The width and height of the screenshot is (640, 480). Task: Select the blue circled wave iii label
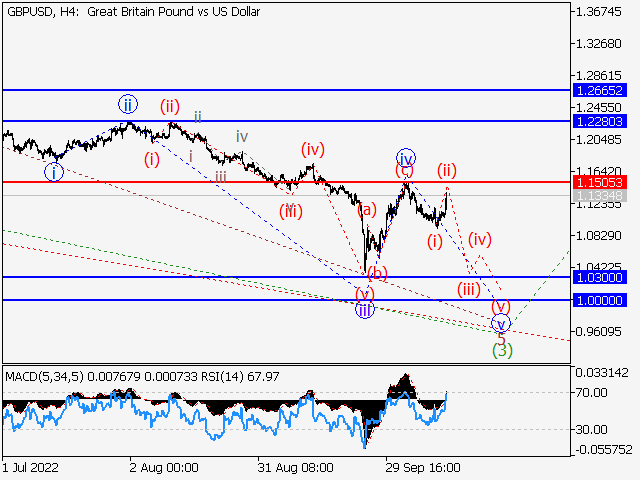(x=364, y=310)
